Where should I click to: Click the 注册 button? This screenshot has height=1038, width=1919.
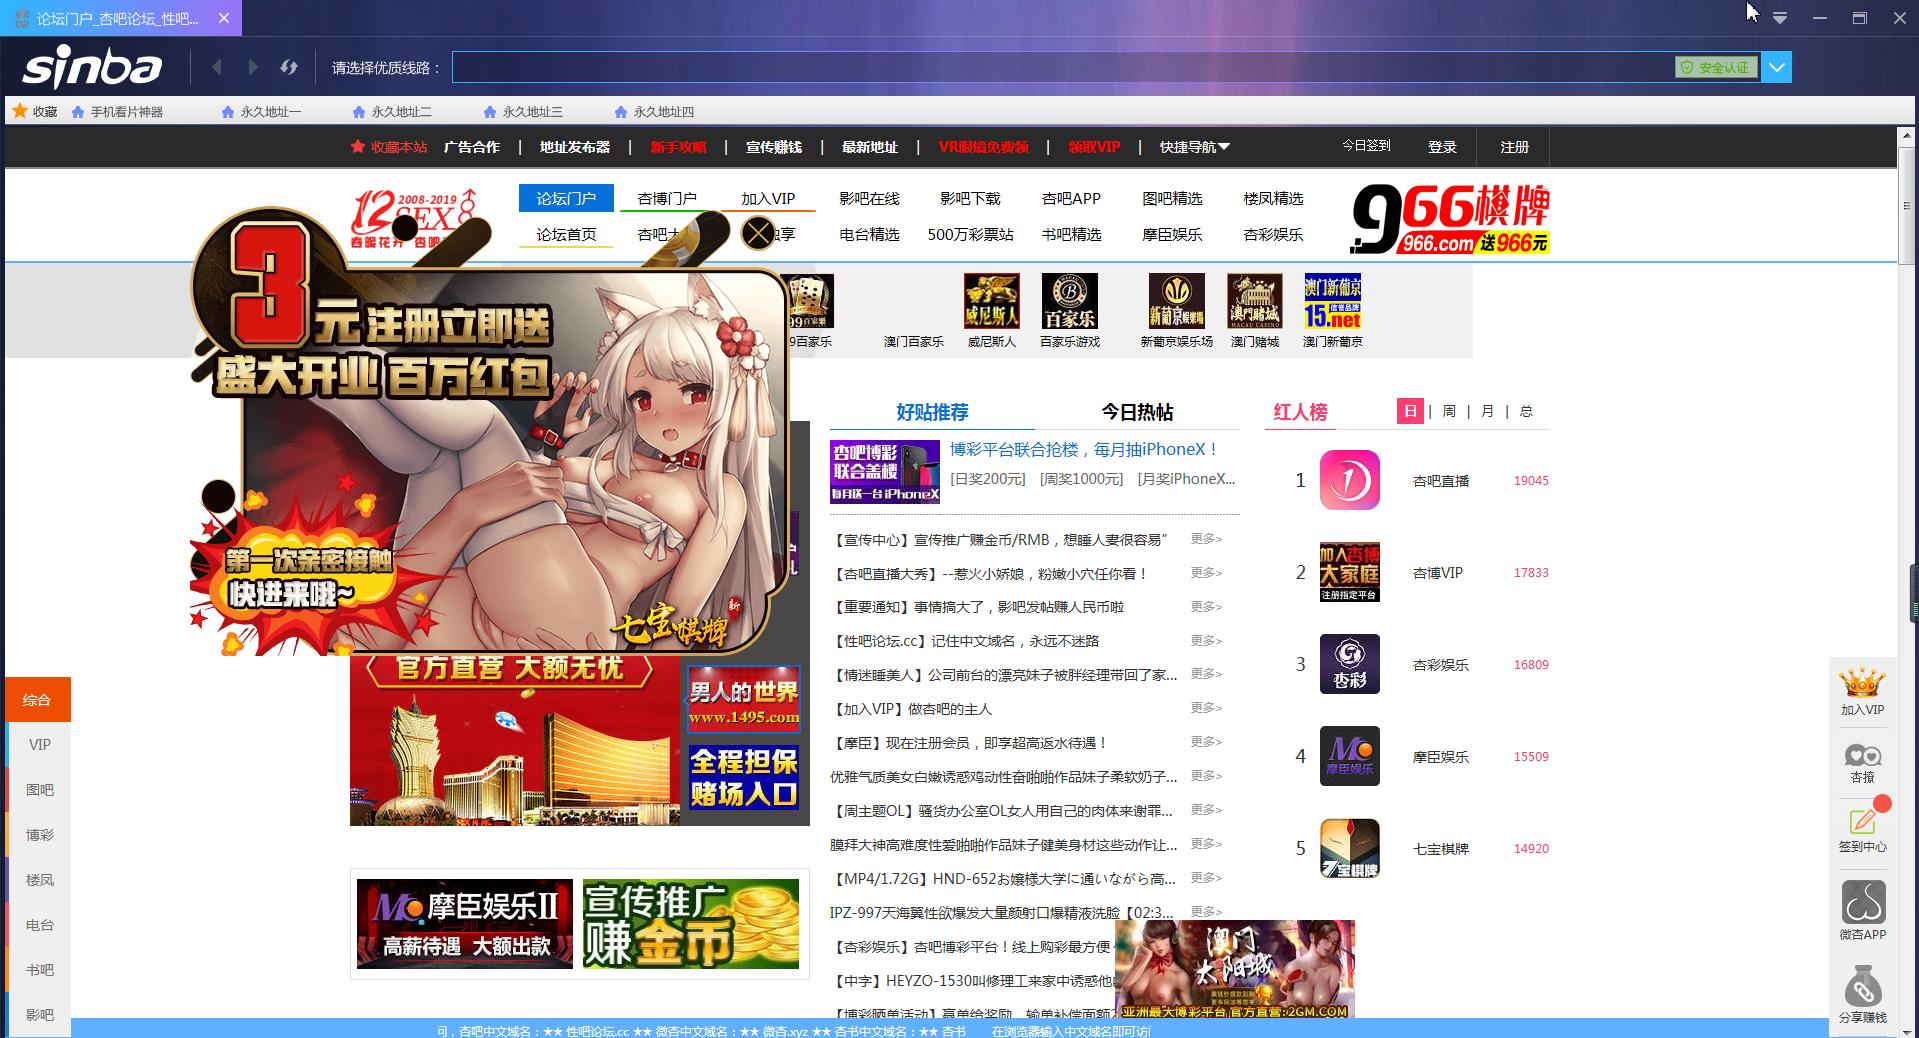click(1514, 147)
